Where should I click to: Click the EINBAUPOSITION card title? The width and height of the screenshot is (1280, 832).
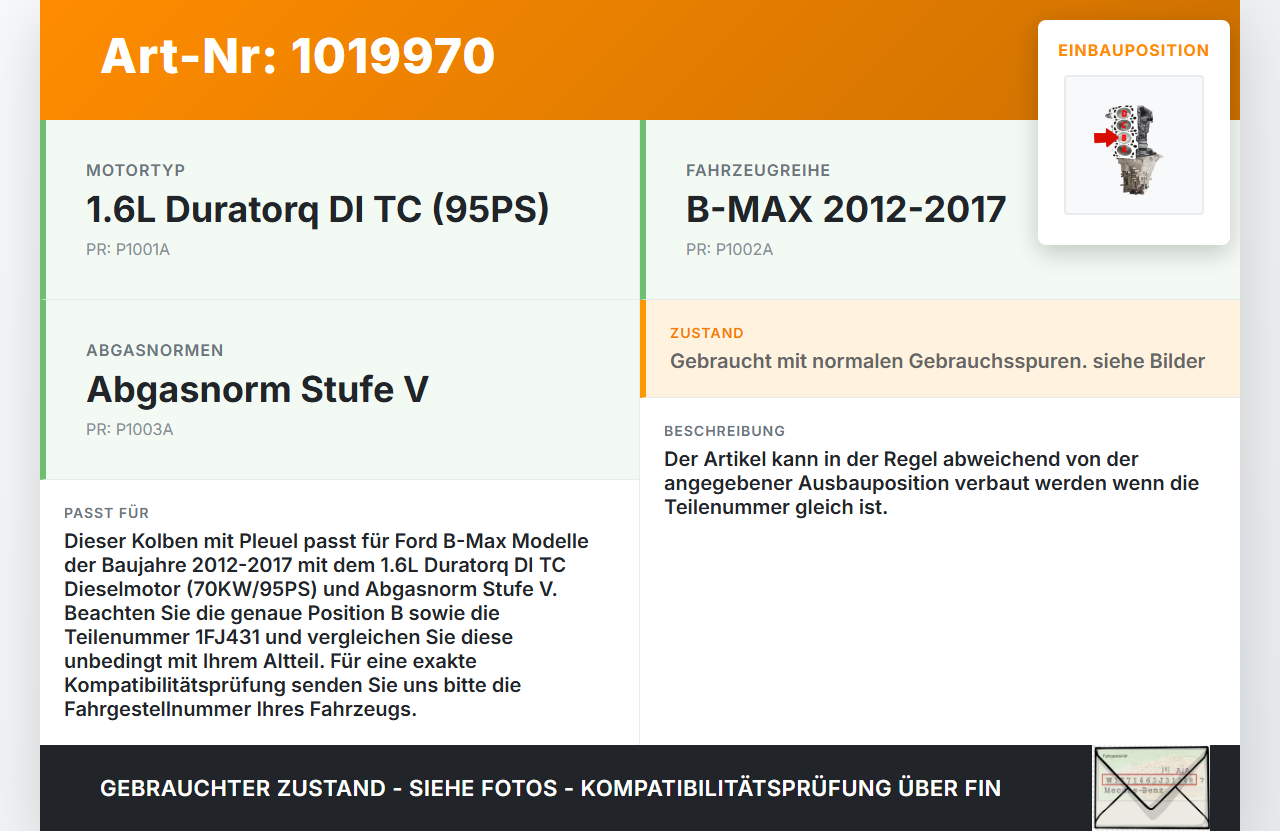click(1134, 50)
